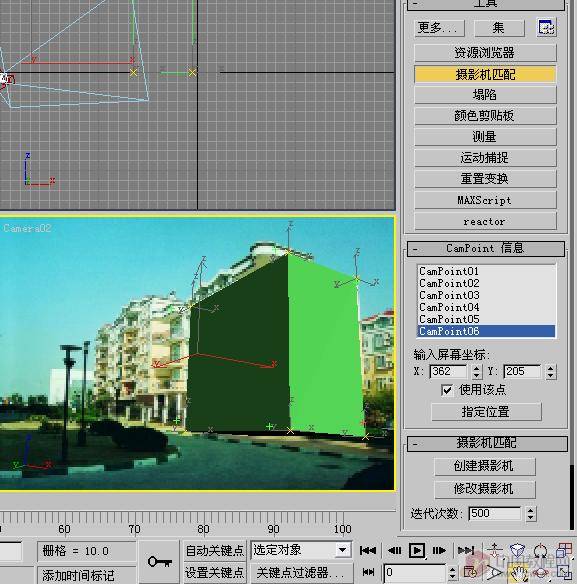Image resolution: width=577 pixels, height=584 pixels.
Task: Select the pan camera hand tool
Action: (519, 573)
